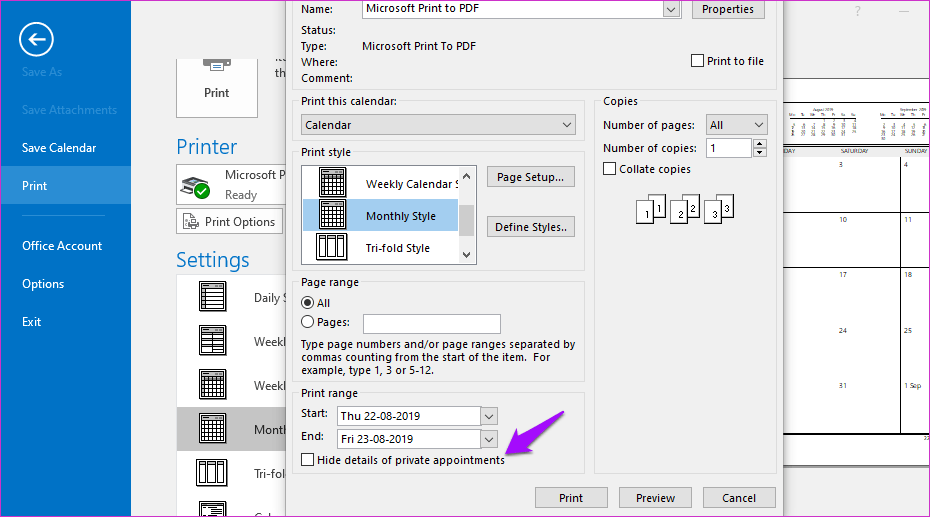Click the Number of copies field

(729, 148)
